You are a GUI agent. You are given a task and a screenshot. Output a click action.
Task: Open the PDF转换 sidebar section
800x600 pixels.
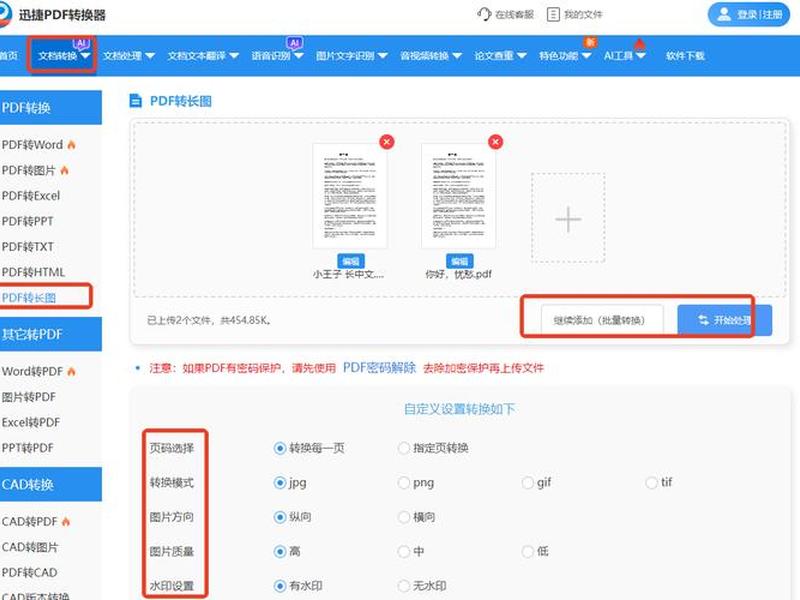point(51,108)
